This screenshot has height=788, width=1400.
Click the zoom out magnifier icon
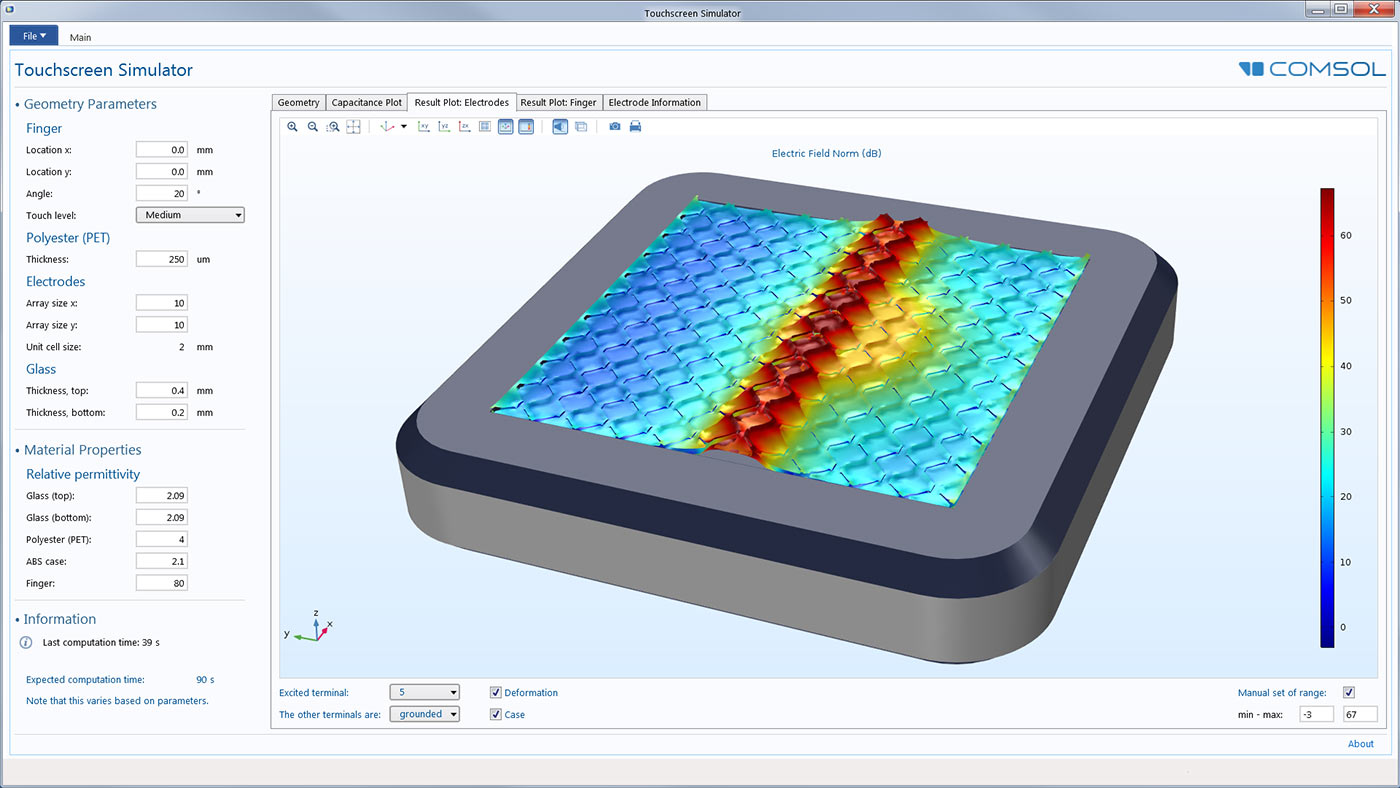click(x=313, y=127)
